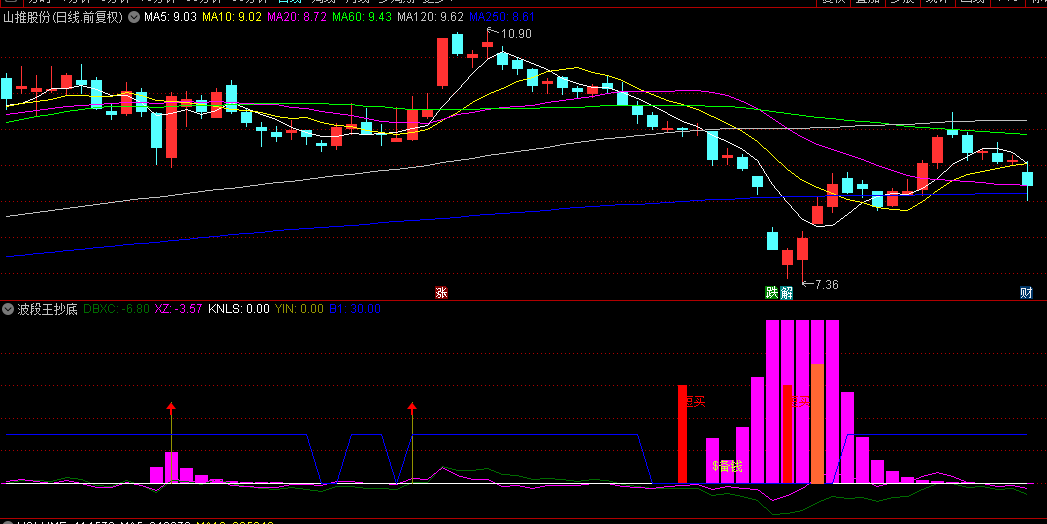This screenshot has height=524, width=1047.
Task: Click the green 跌 marker icon
Action: point(771,292)
